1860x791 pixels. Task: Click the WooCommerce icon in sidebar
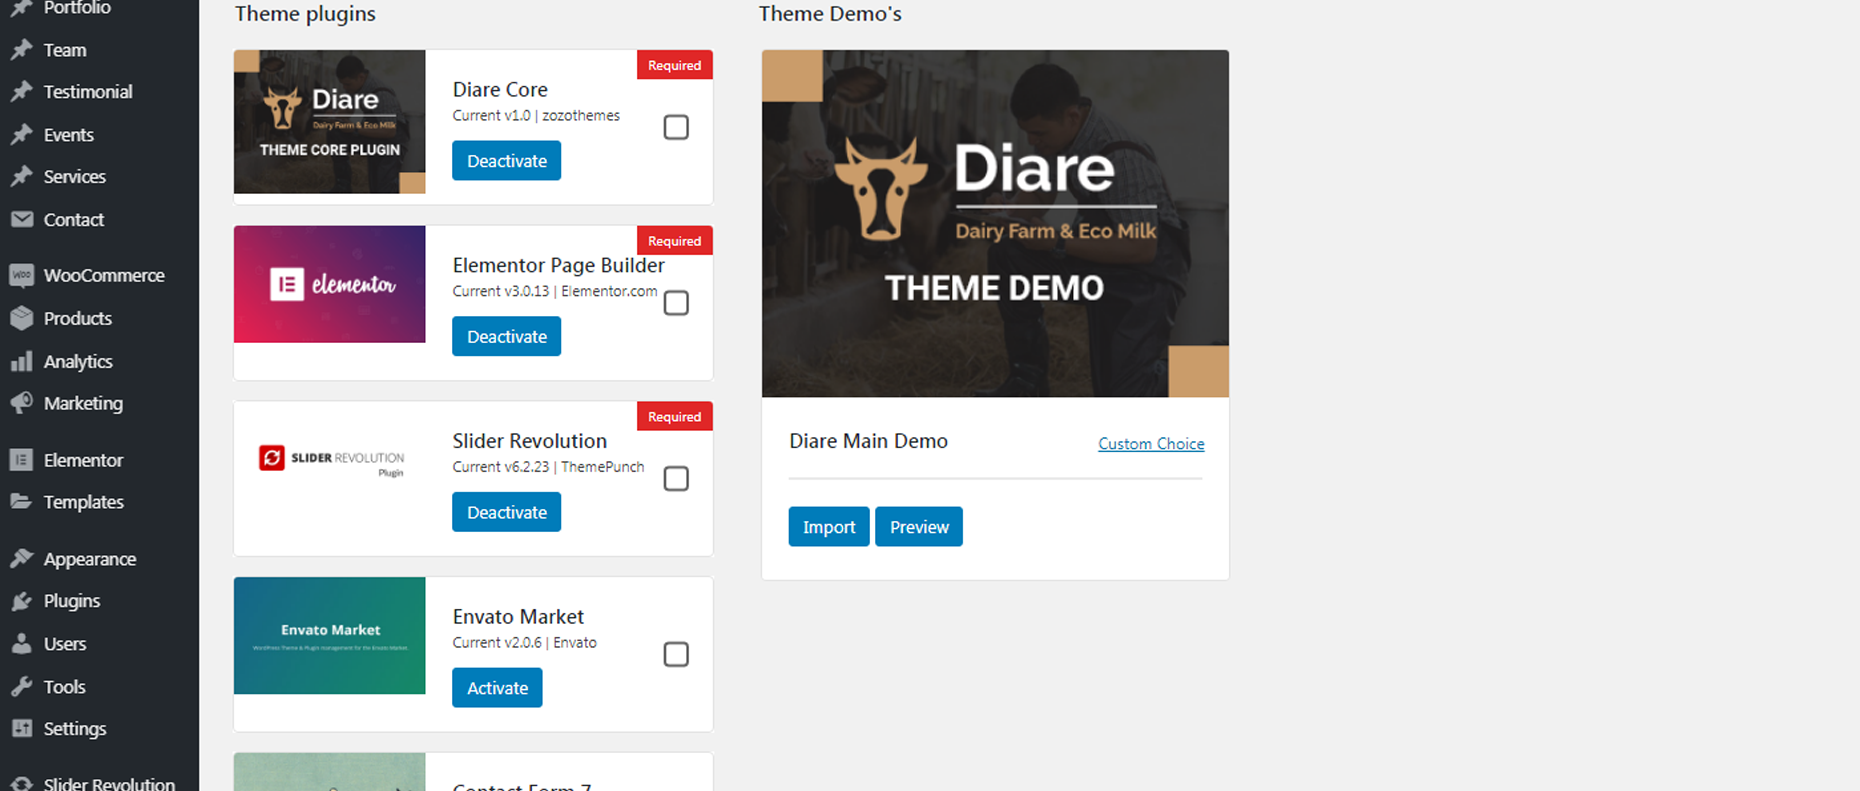(x=21, y=276)
